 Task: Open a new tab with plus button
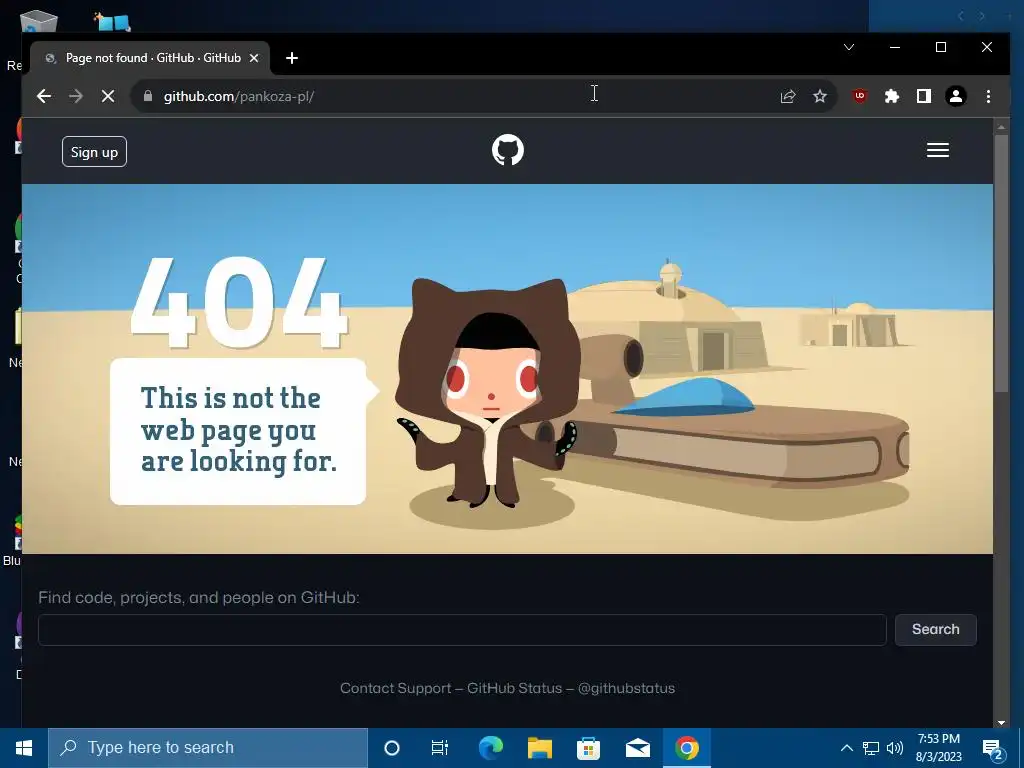tap(292, 58)
